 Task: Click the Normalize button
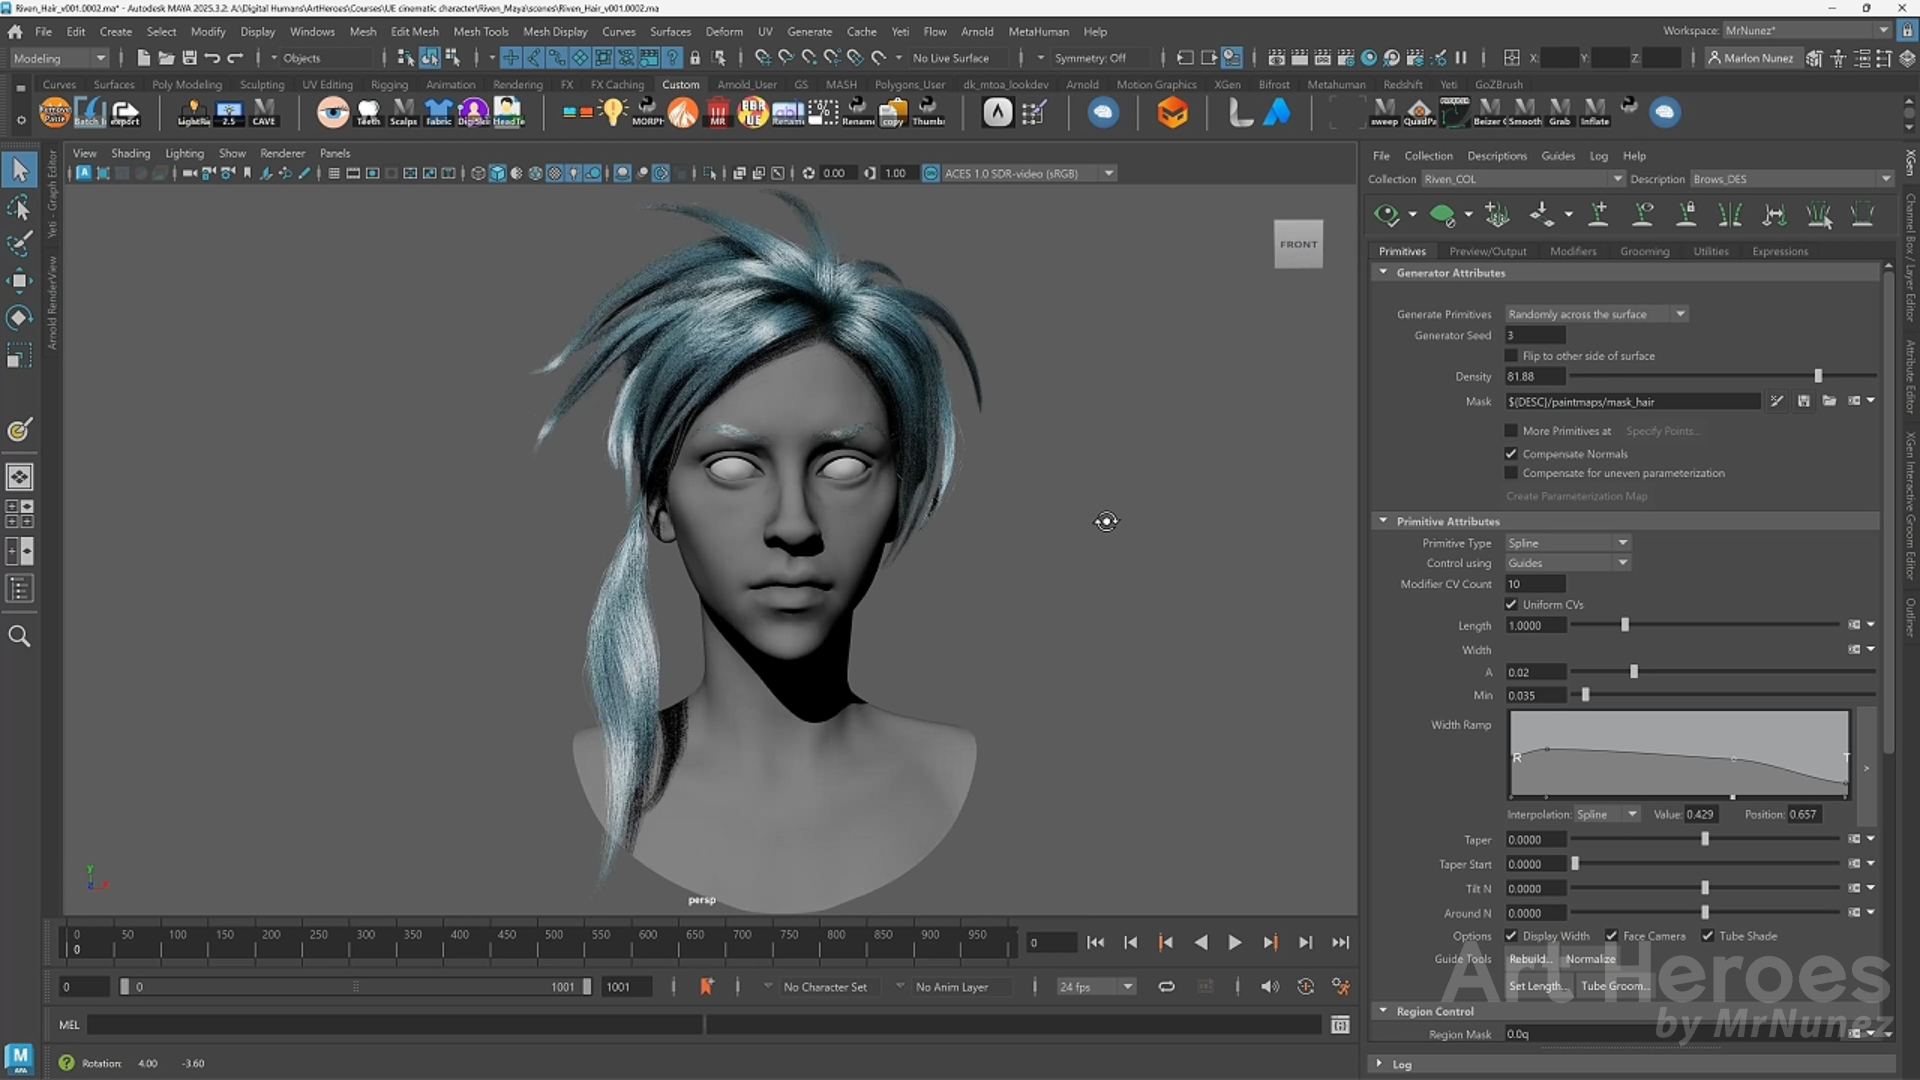1590,959
